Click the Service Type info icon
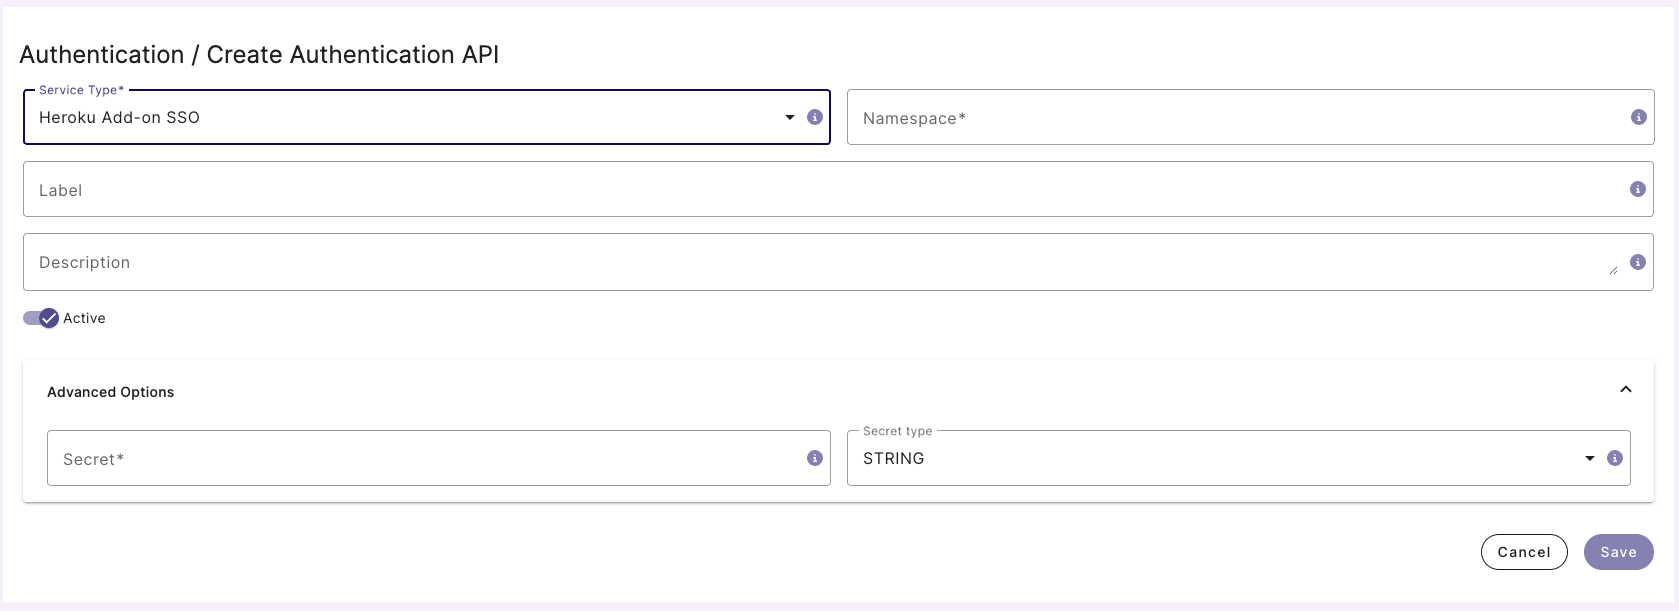Screen dimensions: 1679x611 [815, 117]
